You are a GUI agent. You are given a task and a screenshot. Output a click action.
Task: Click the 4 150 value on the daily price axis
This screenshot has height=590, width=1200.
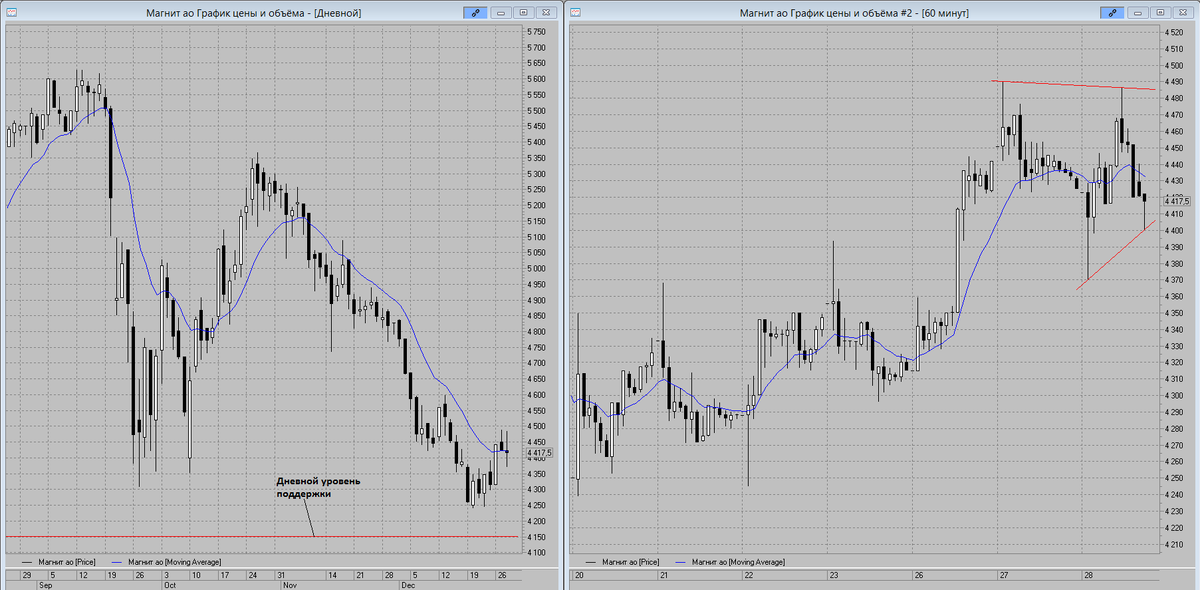(x=536, y=537)
